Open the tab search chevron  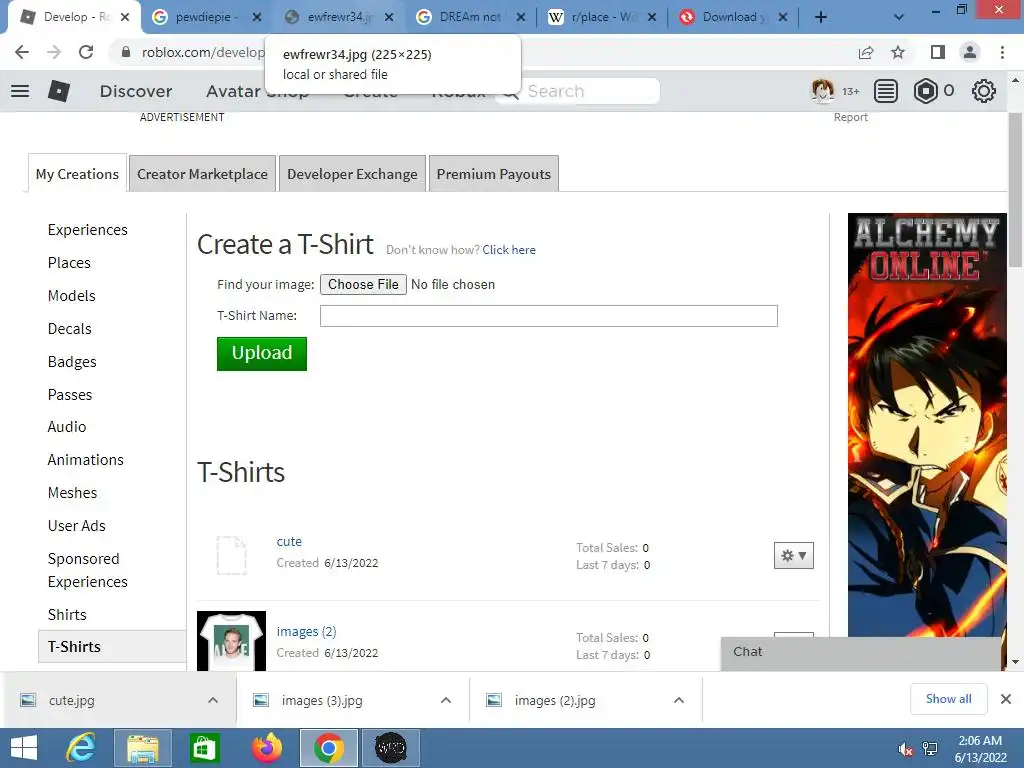pos(899,18)
